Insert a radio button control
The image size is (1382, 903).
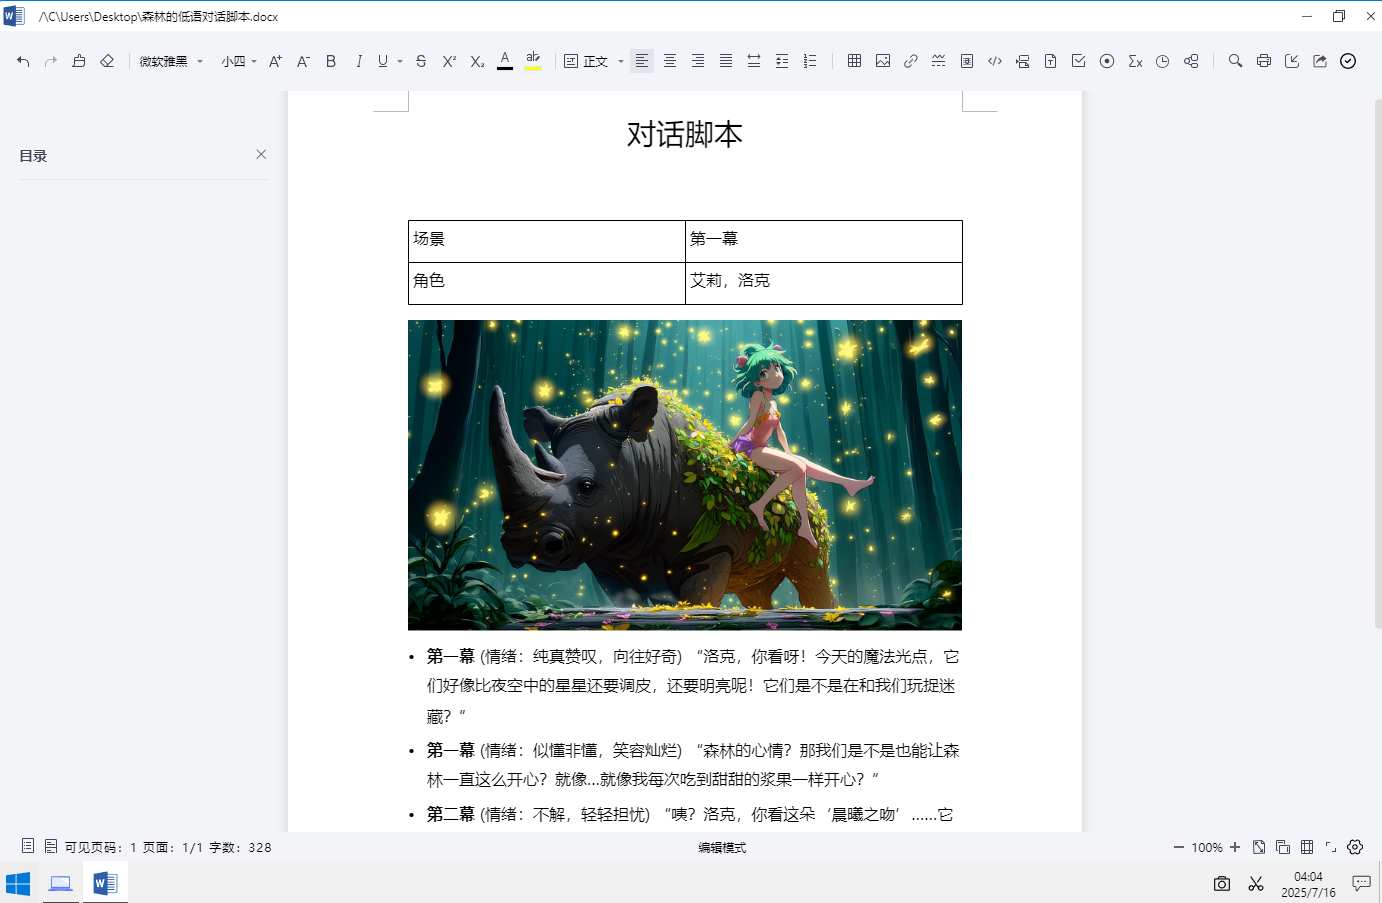[x=1106, y=61]
